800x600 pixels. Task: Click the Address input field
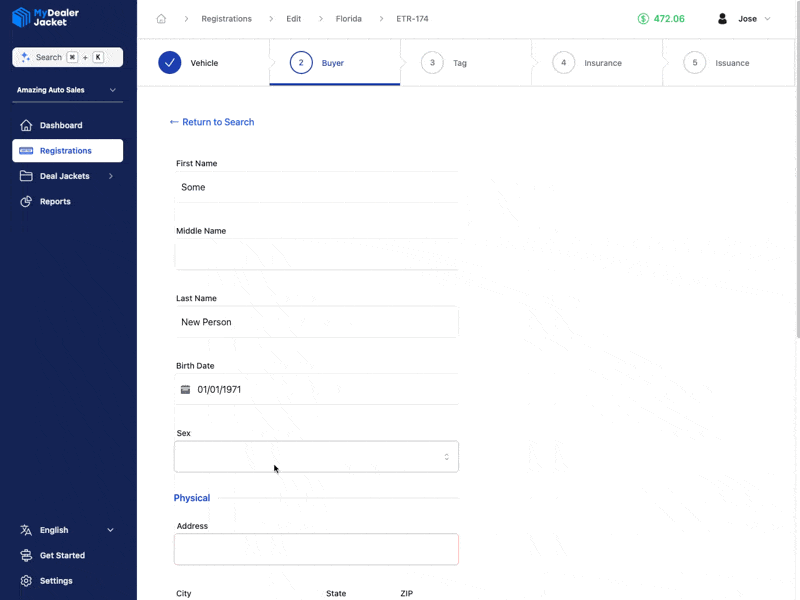(316, 548)
